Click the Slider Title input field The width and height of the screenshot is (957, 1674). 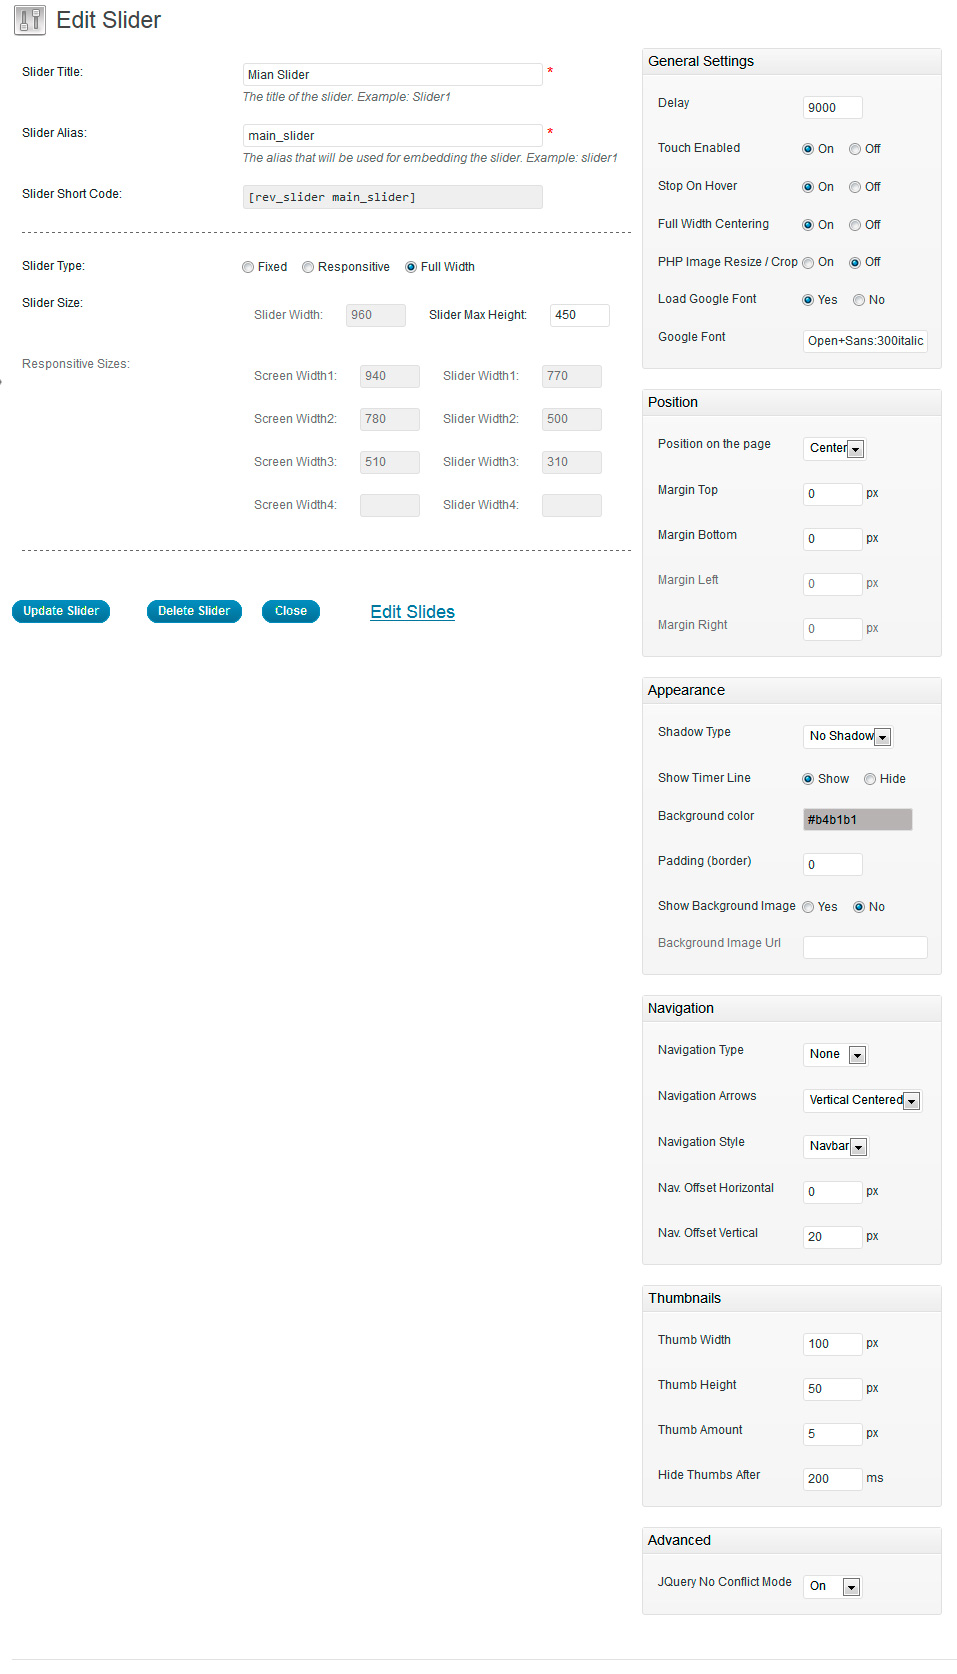click(392, 75)
